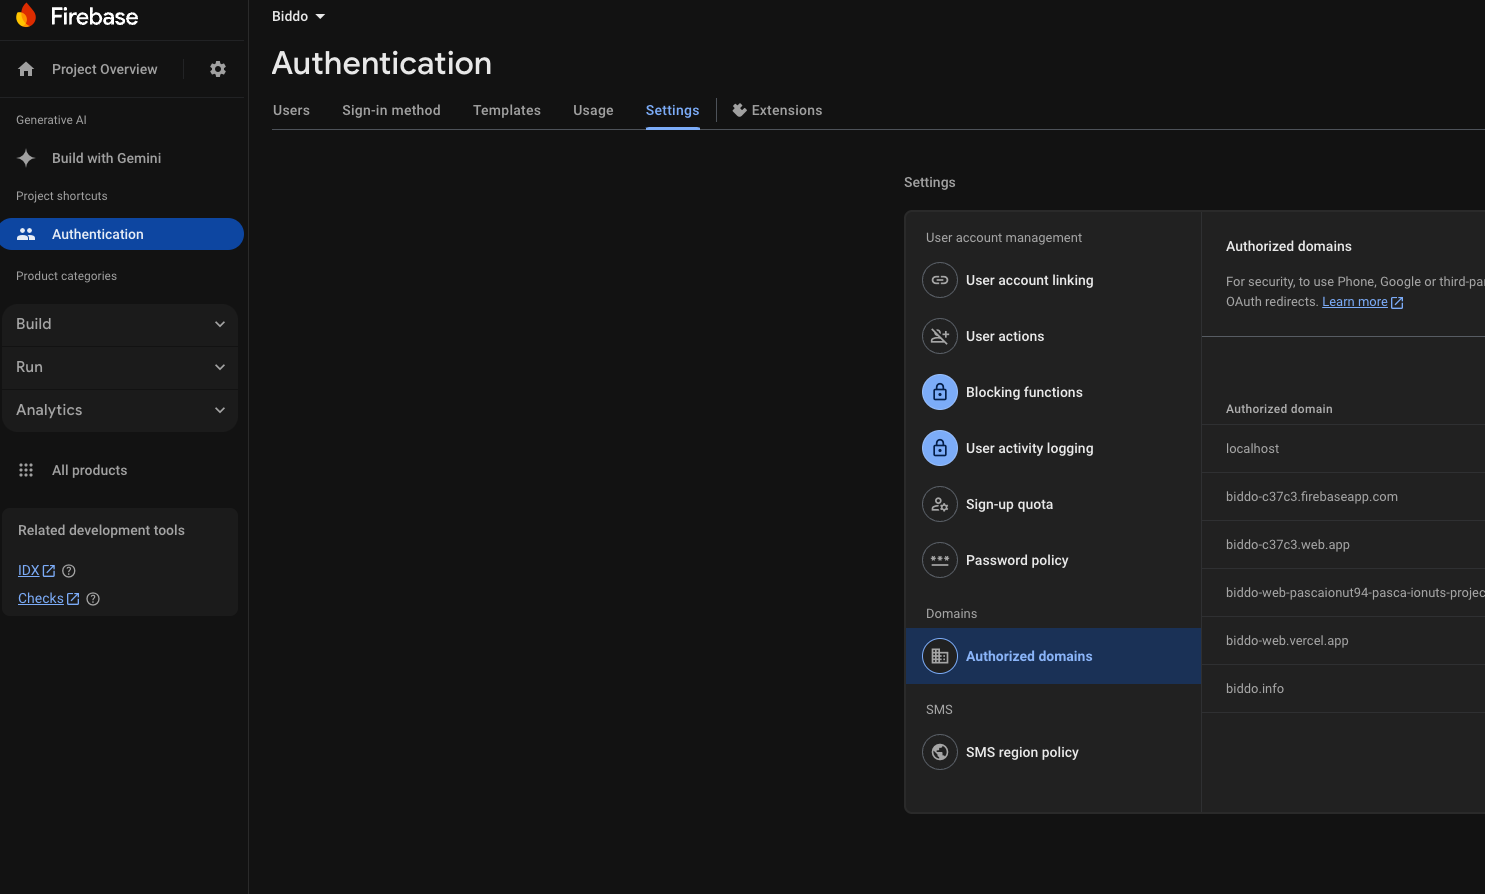
Task: Click the localhost domain row
Action: tap(1343, 449)
